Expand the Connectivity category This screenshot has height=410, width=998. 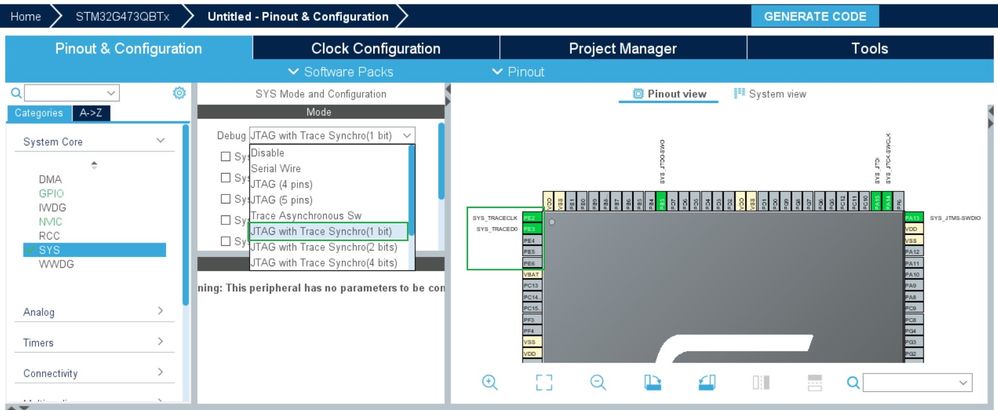coord(160,372)
